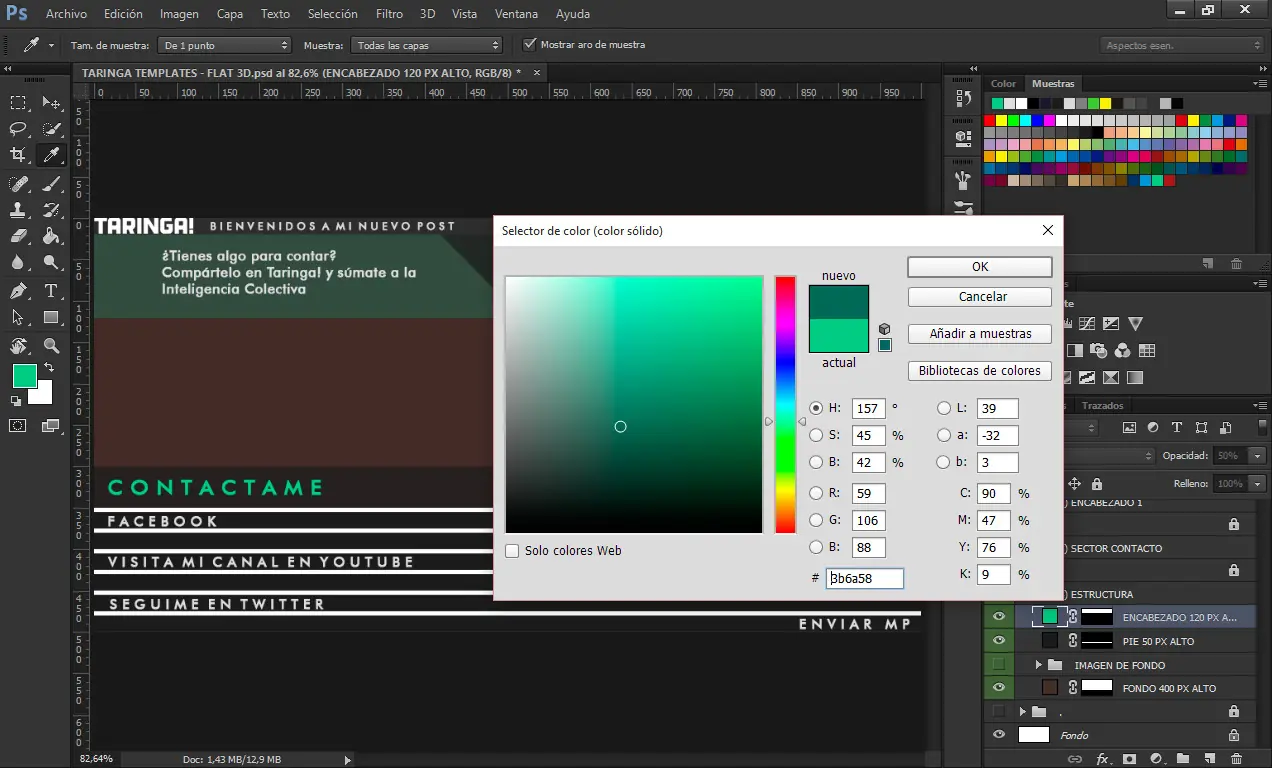This screenshot has height=768, width=1272.
Task: Click OK in color picker
Action: (980, 267)
